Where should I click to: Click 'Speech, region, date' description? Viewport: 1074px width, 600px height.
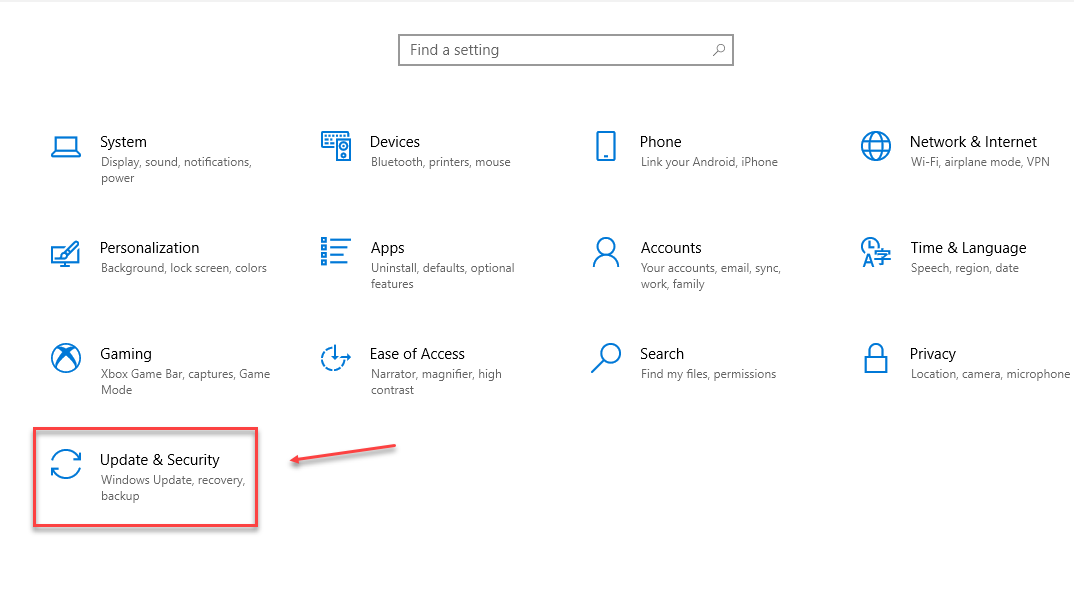click(964, 268)
